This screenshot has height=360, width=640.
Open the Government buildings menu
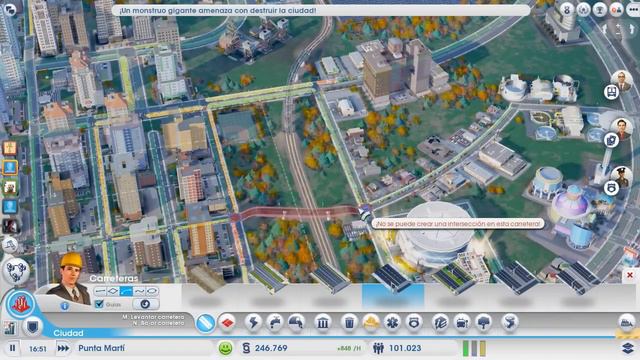coord(322,322)
